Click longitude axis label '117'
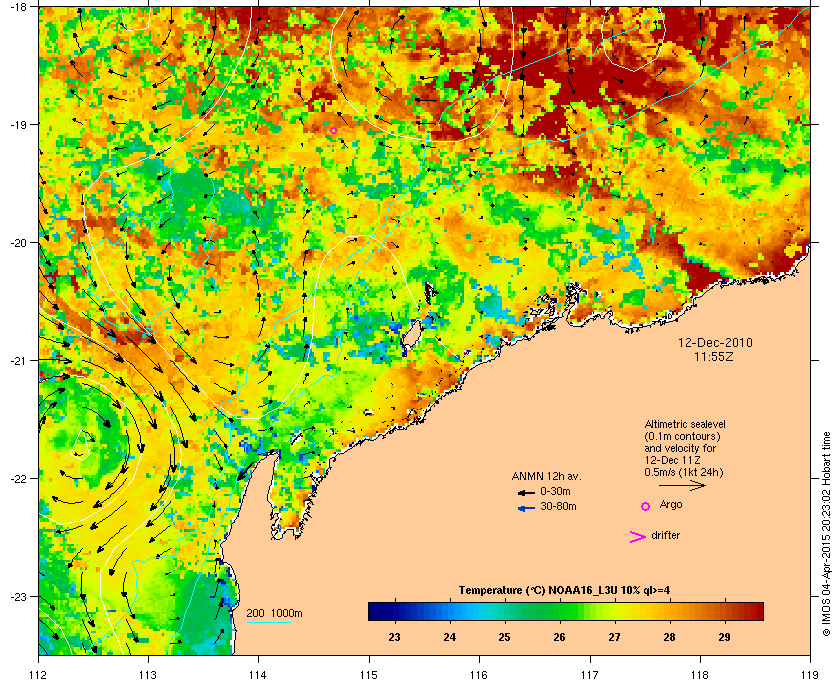Screen dimensions: 840x680 click(590, 675)
